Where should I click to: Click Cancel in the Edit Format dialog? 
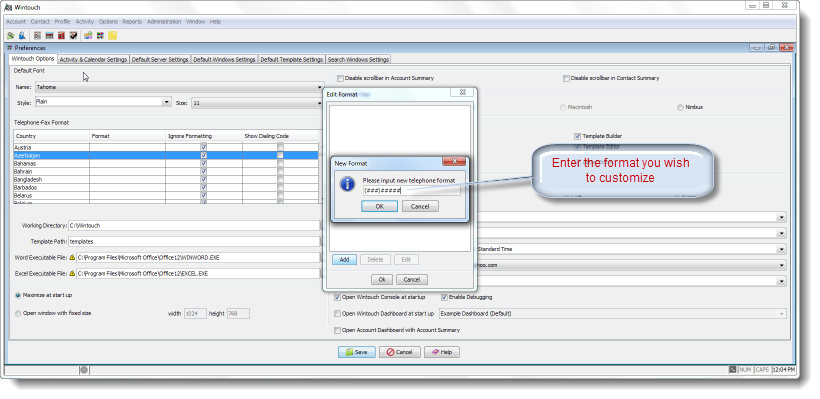(412, 280)
